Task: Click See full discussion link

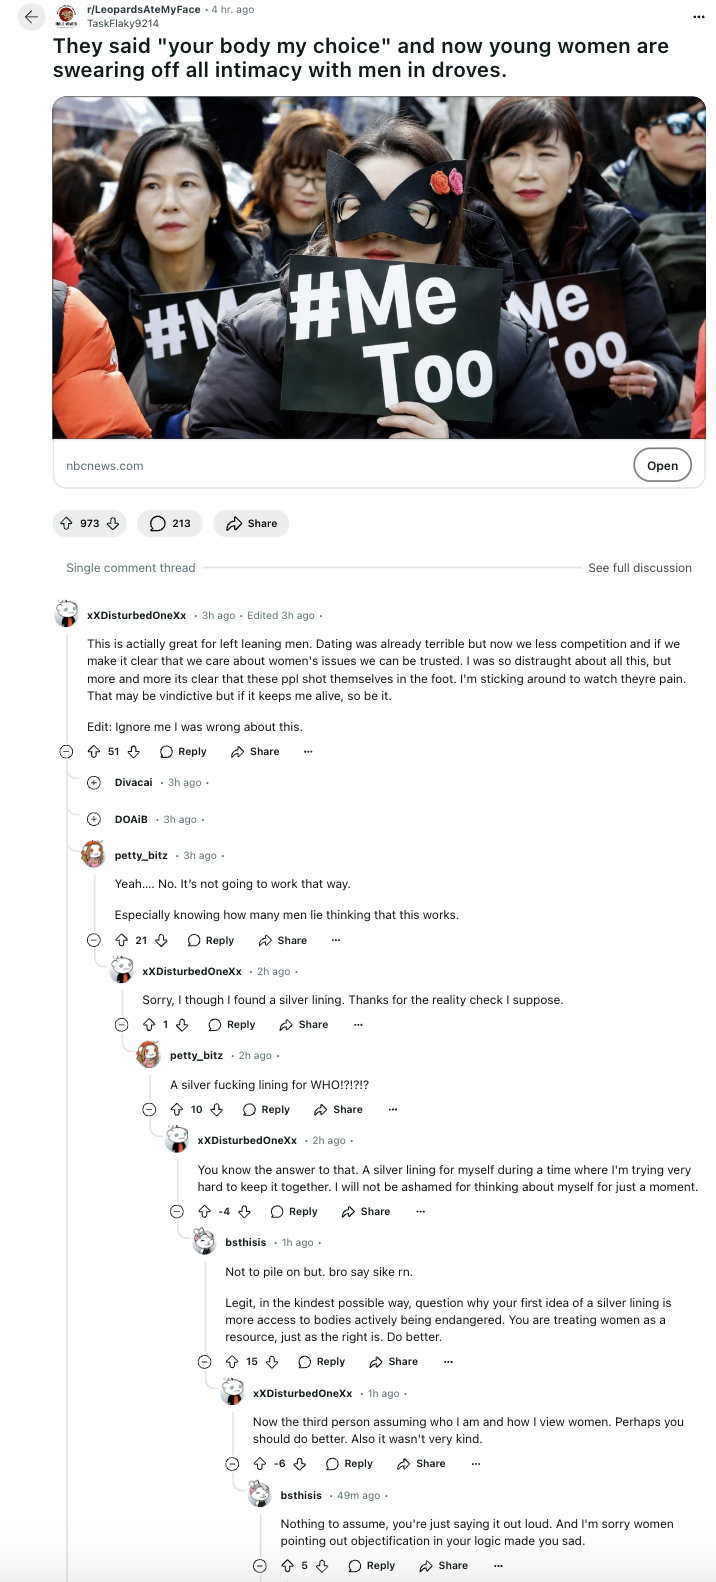Action: tap(640, 568)
